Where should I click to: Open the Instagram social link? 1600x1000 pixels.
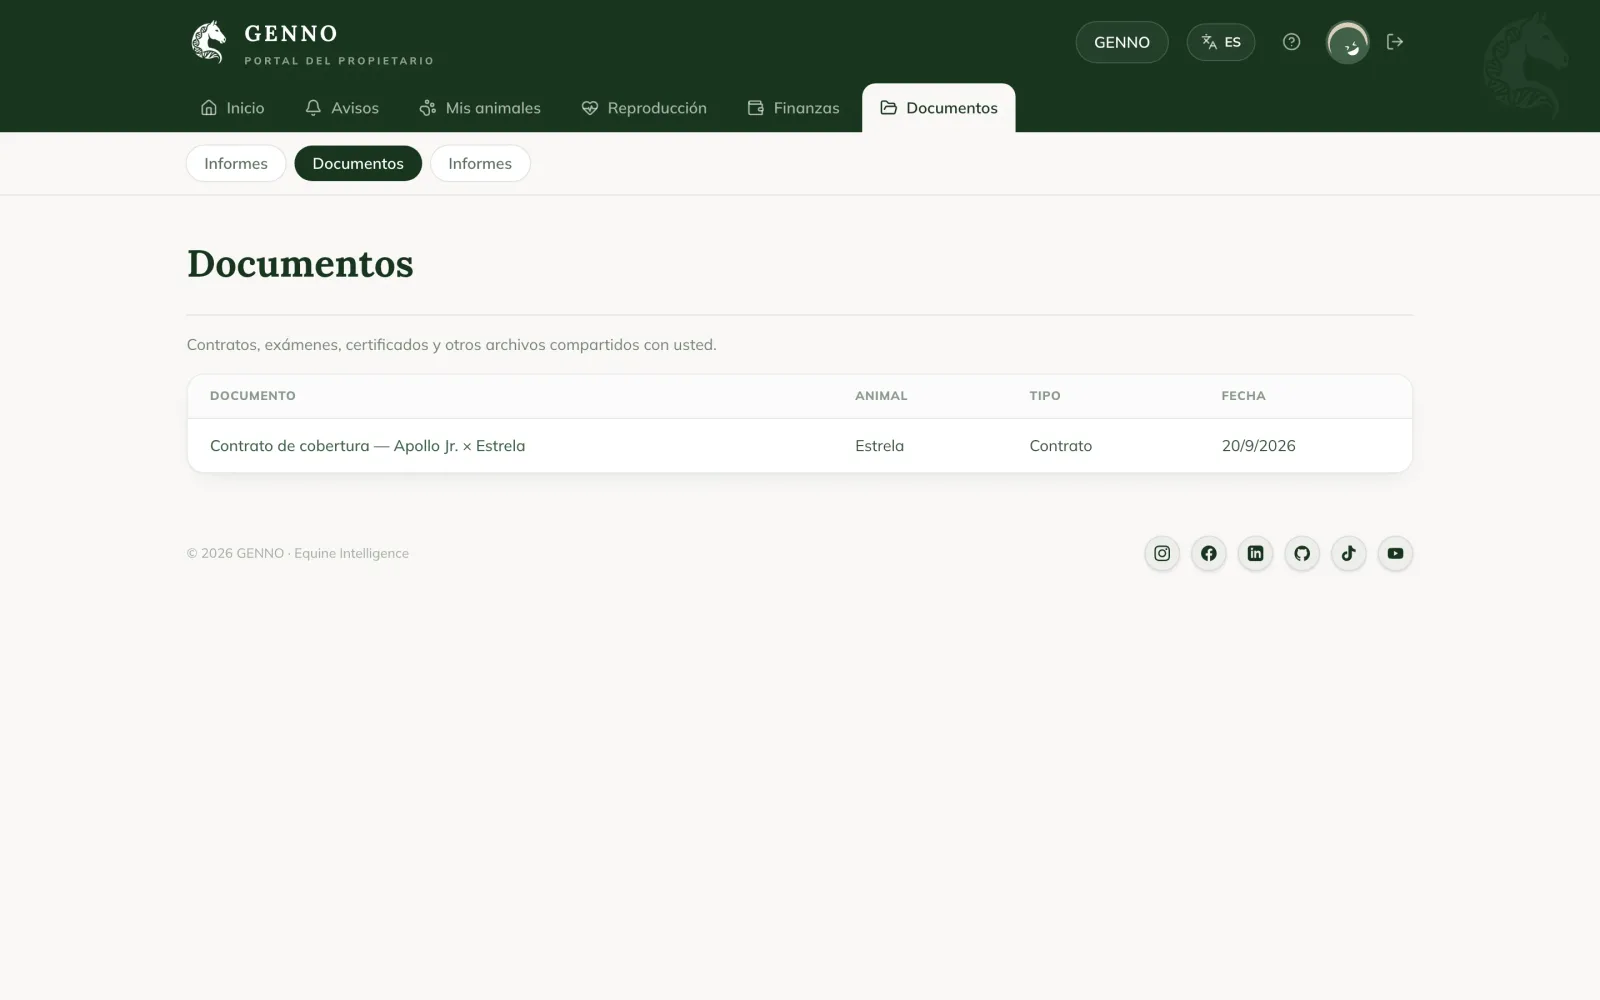[1162, 553]
